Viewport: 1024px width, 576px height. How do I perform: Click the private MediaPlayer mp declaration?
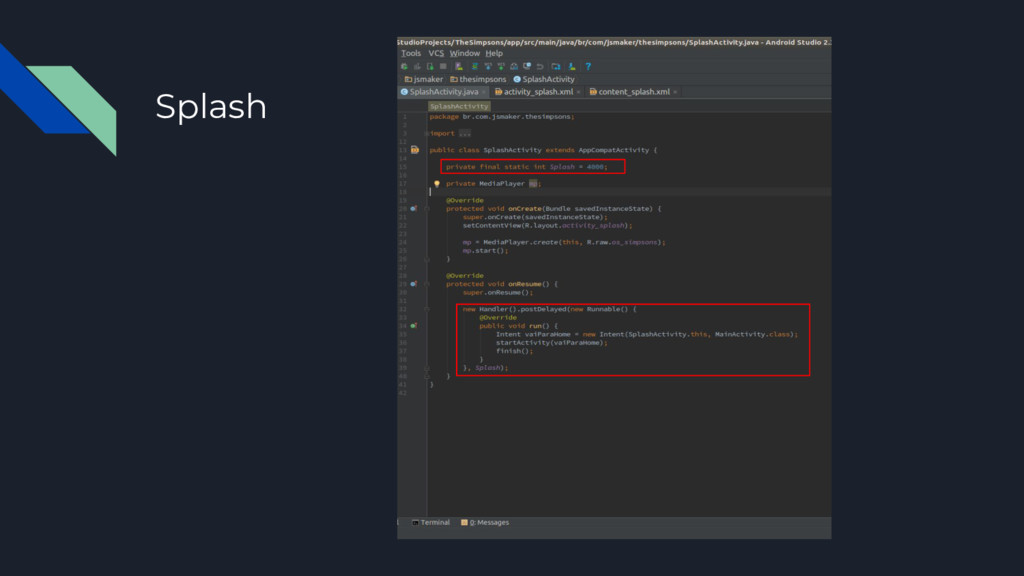[493, 184]
